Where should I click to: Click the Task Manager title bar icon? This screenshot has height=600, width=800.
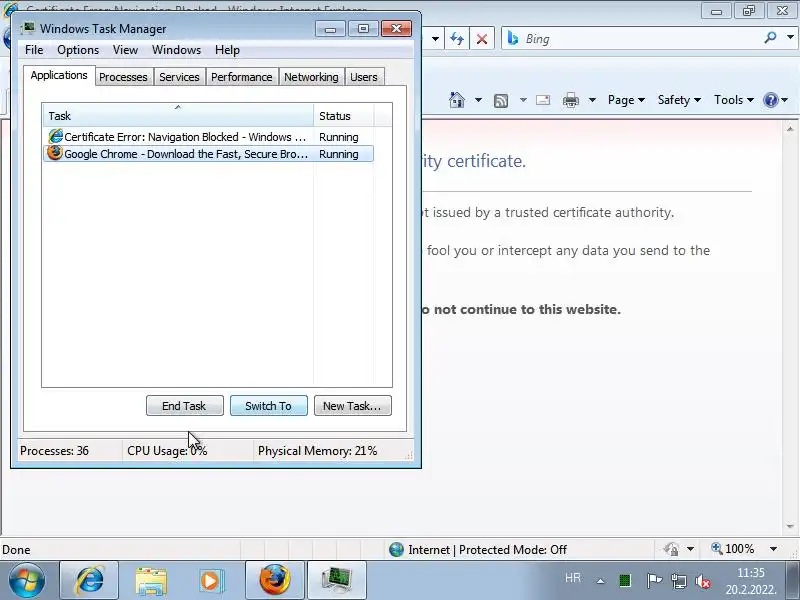[x=28, y=28]
